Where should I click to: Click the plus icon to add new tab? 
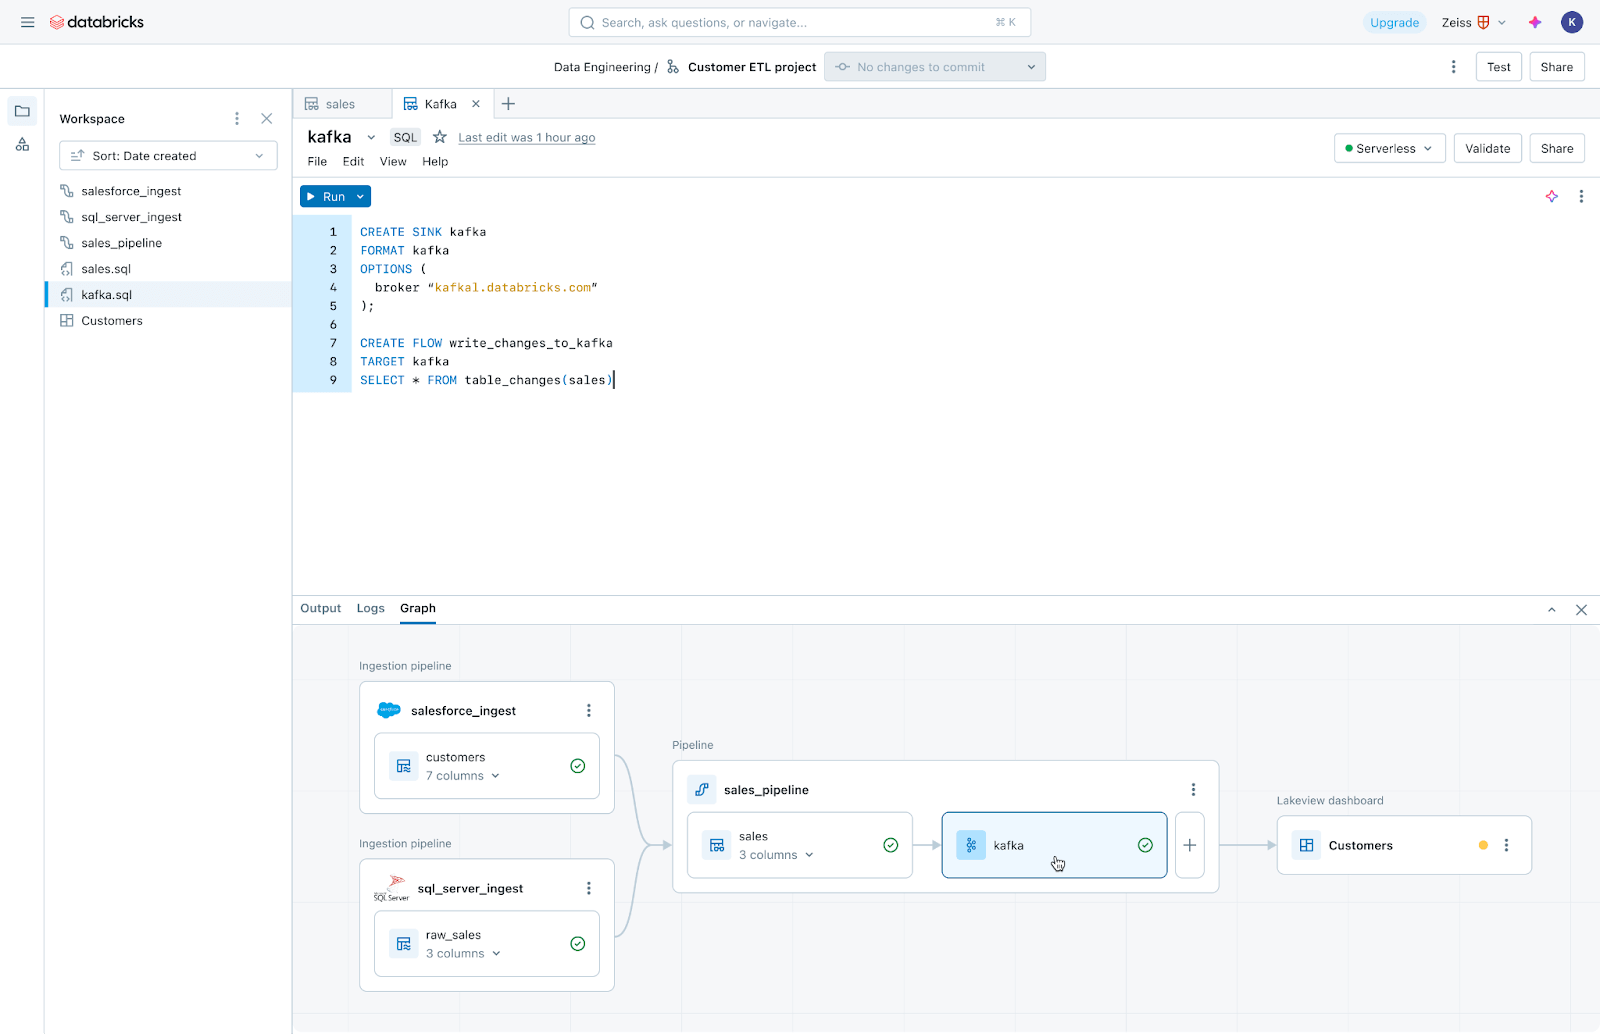(508, 104)
